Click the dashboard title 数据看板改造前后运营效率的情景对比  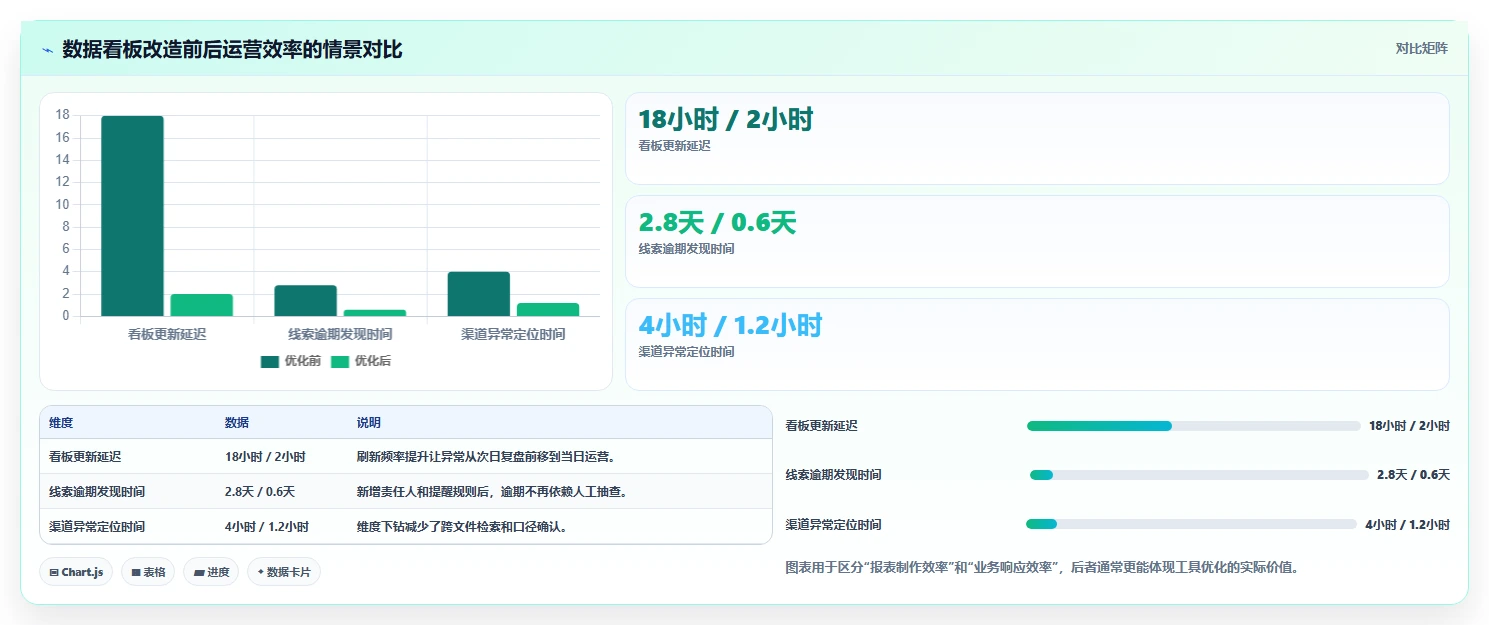[233, 50]
